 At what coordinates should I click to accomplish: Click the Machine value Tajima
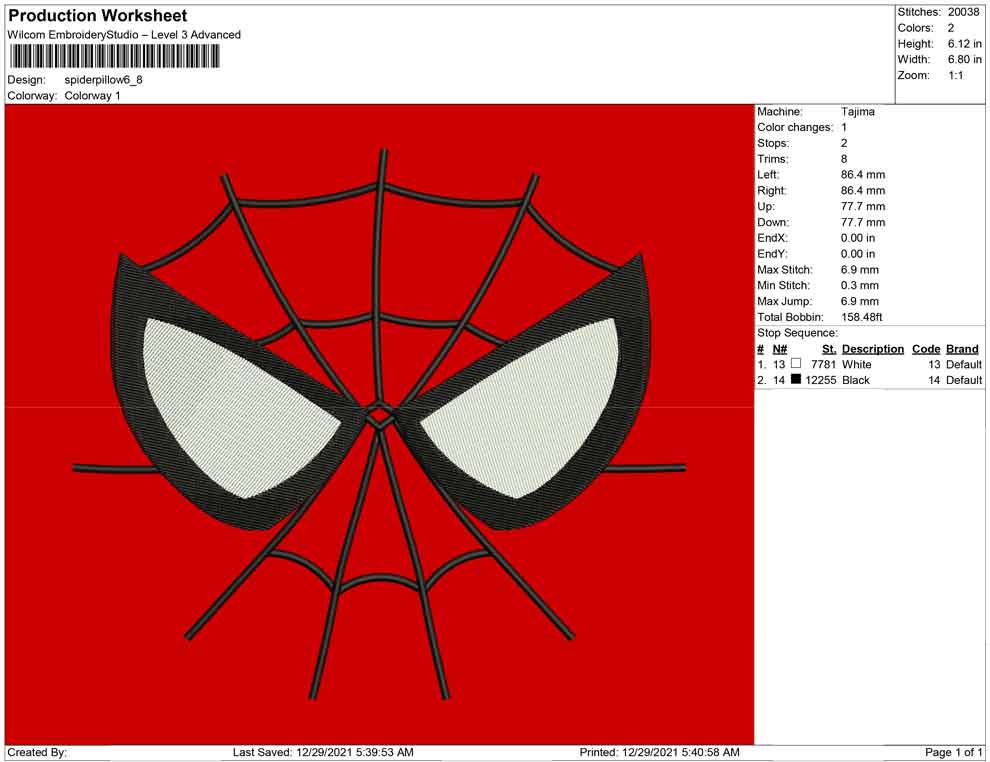857,112
